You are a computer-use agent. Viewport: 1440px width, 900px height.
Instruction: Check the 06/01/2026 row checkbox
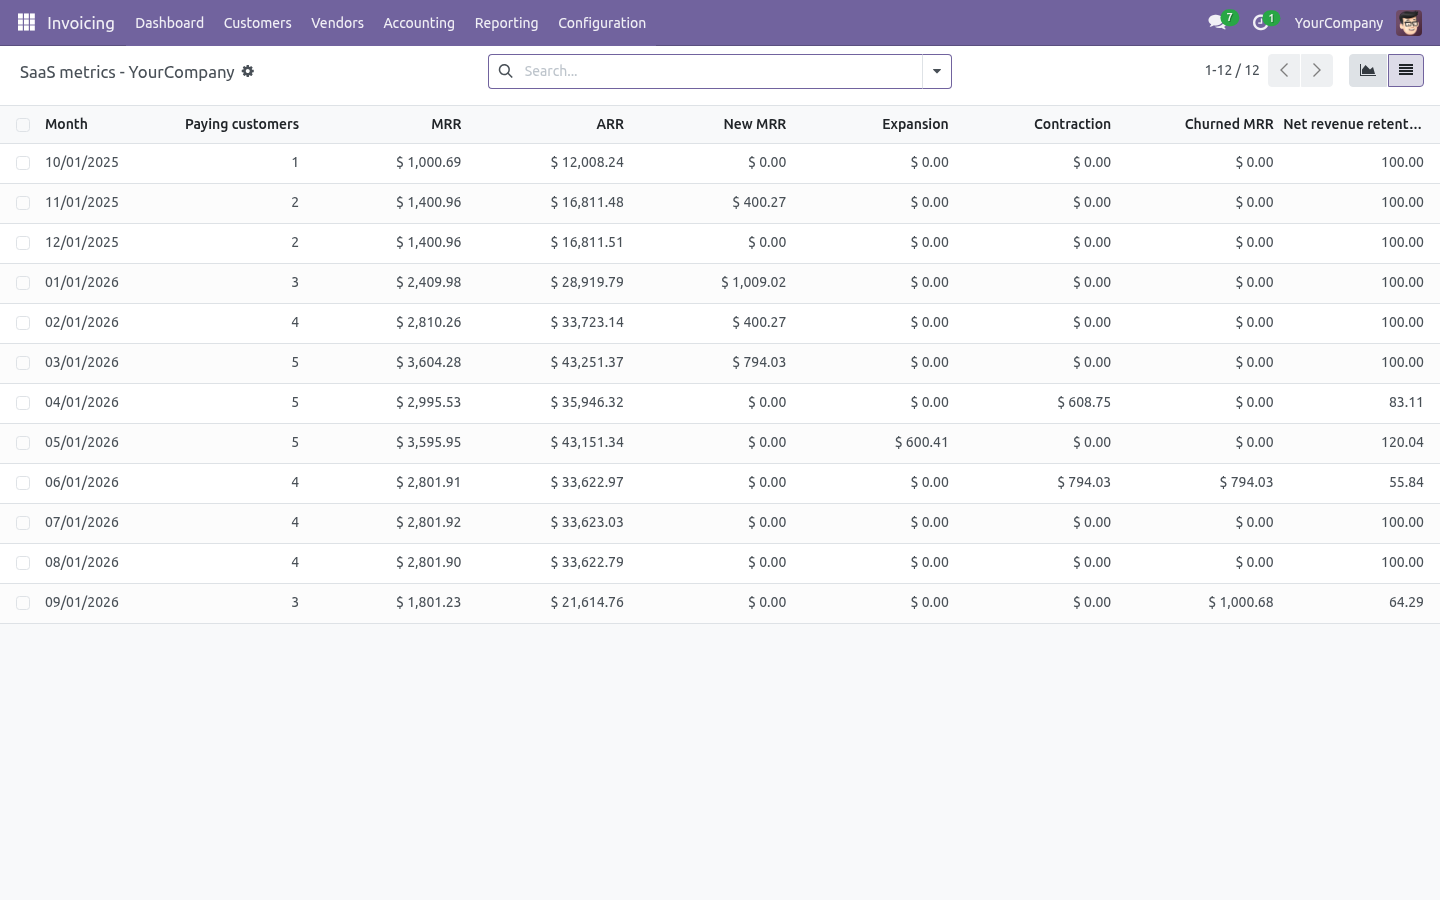(23, 483)
